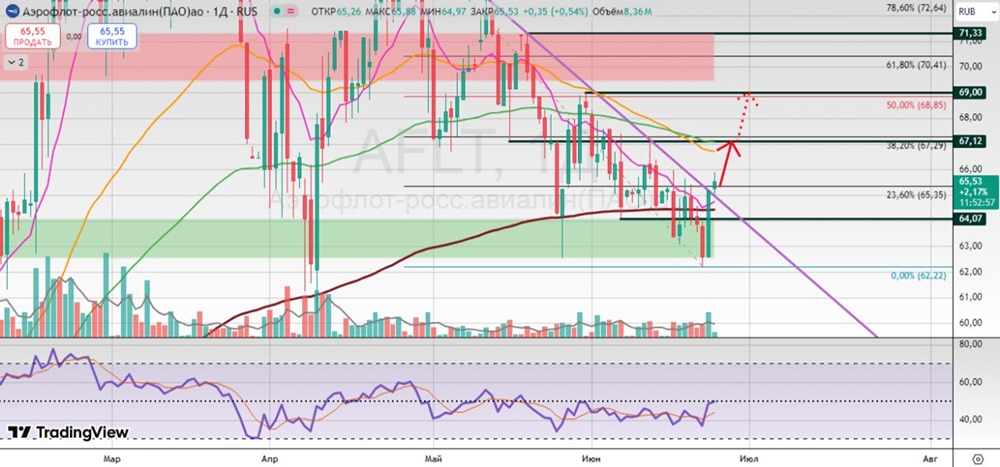This screenshot has width=1000, height=467.
Task: Click the 60,00 RSI scale value
Action: (970, 382)
